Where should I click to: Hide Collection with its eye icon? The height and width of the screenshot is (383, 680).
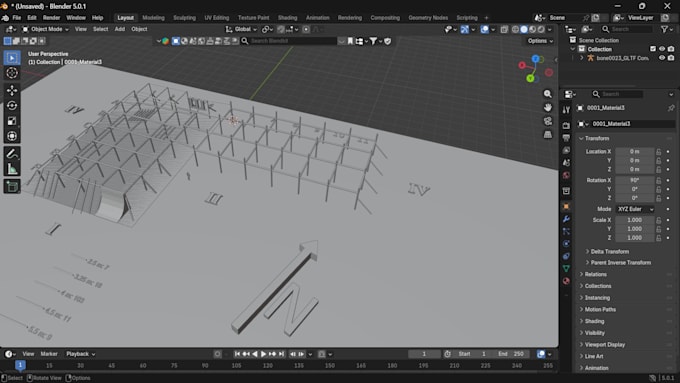[662, 49]
